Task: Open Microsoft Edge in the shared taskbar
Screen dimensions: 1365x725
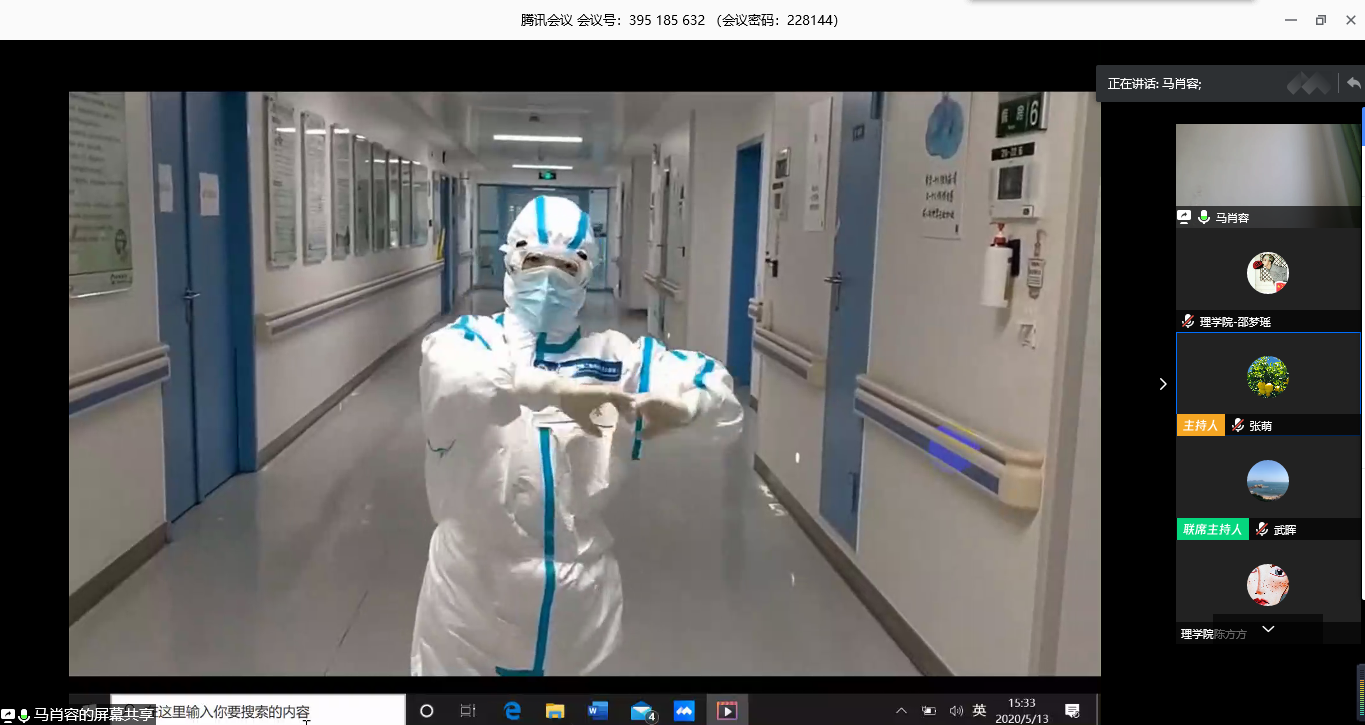Action: (x=513, y=711)
